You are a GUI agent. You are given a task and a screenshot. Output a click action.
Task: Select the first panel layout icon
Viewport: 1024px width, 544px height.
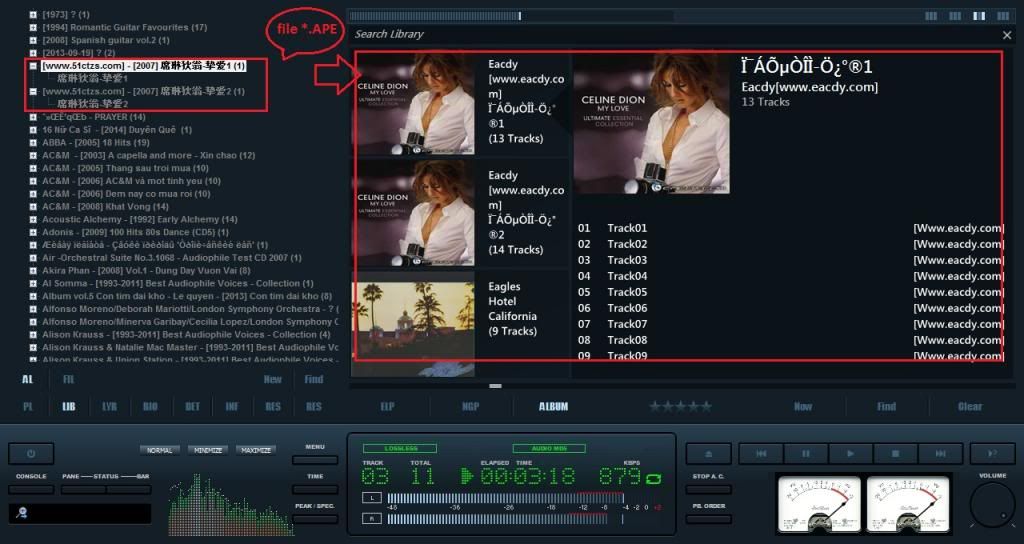(931, 16)
